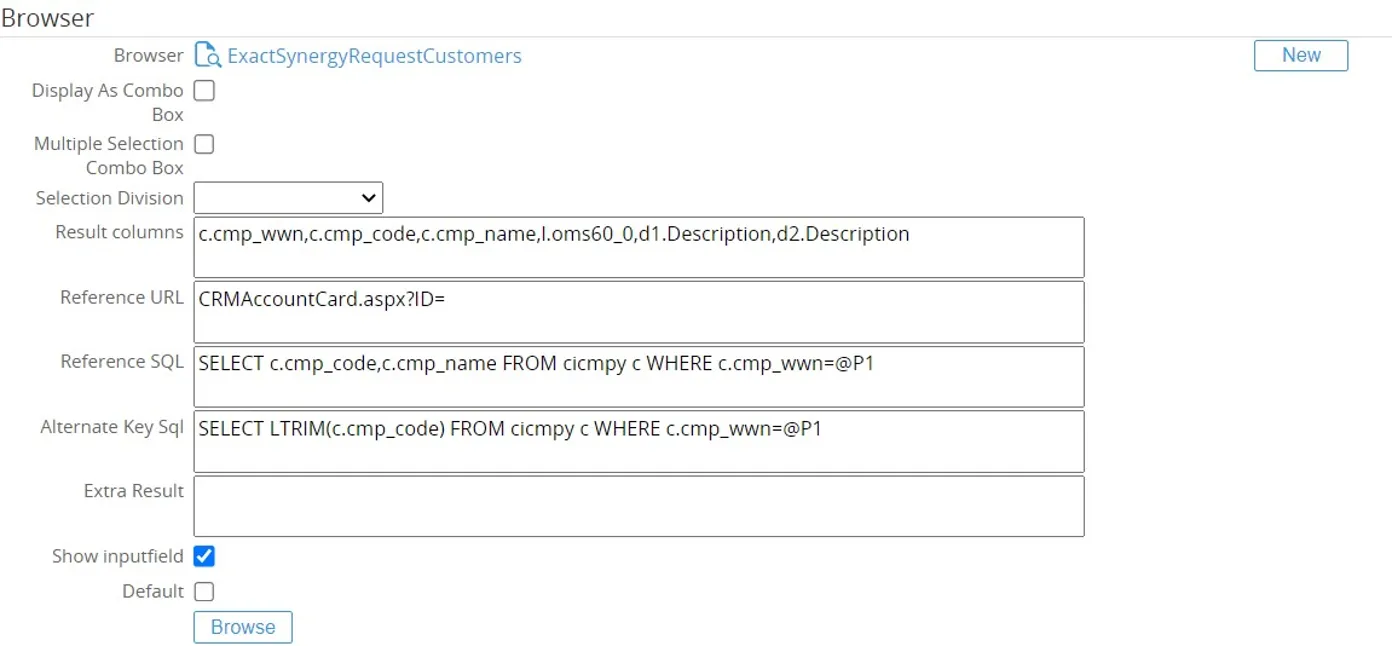Click the Browse button at the bottom
The width and height of the screenshot is (1392, 646).
[242, 627]
